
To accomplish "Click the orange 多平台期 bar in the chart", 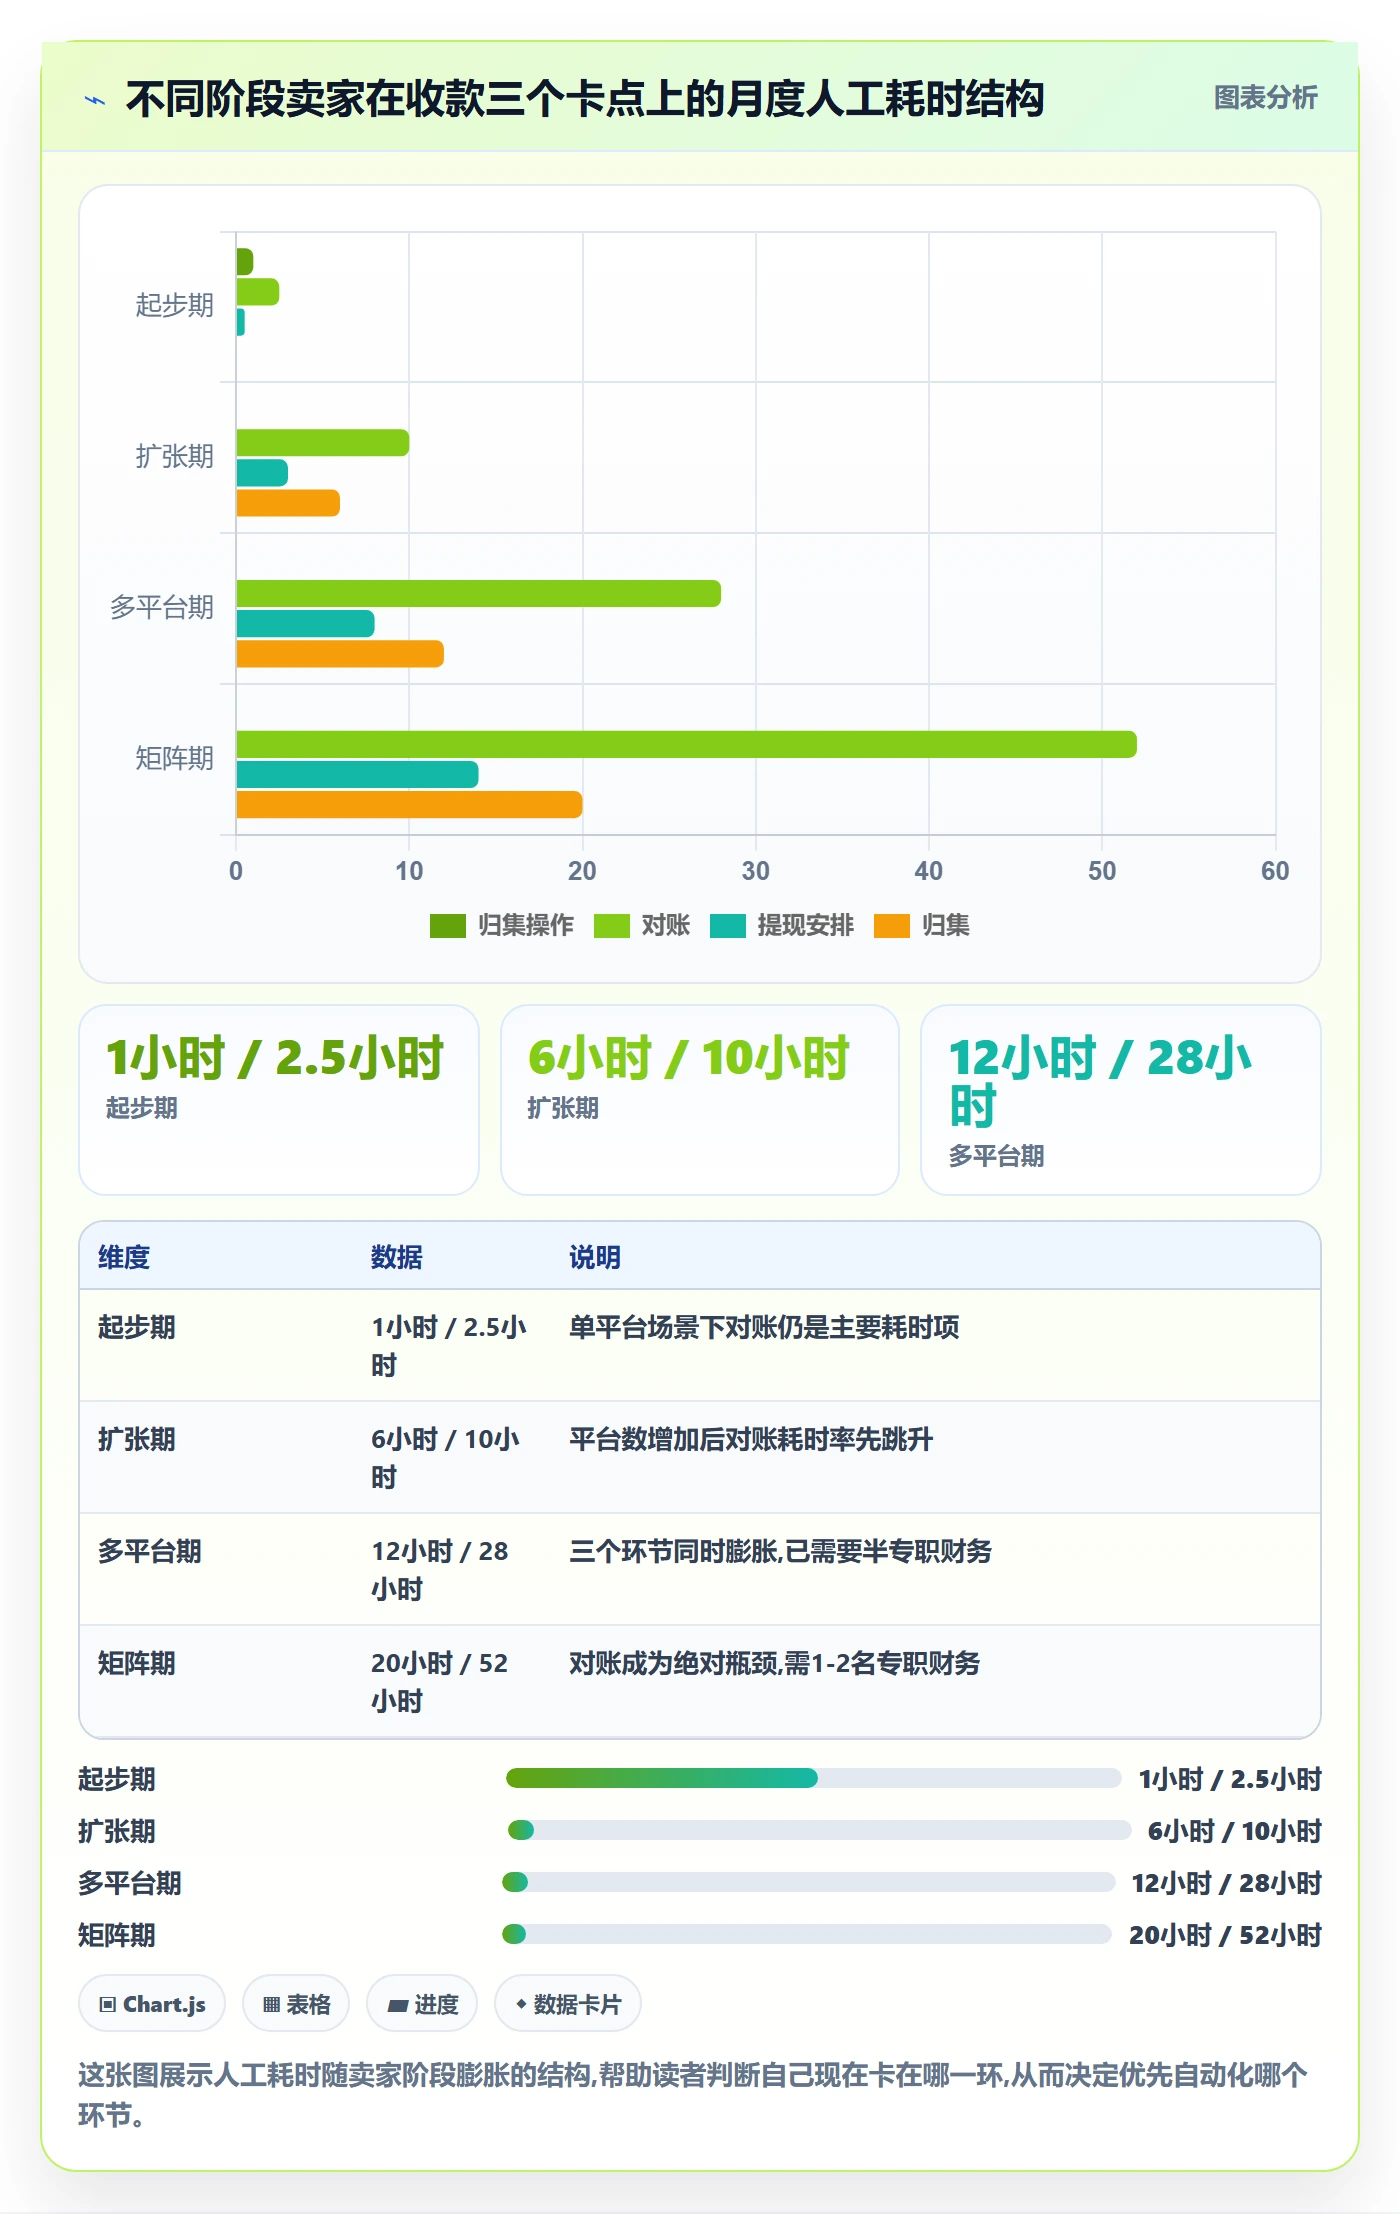I will [340, 654].
